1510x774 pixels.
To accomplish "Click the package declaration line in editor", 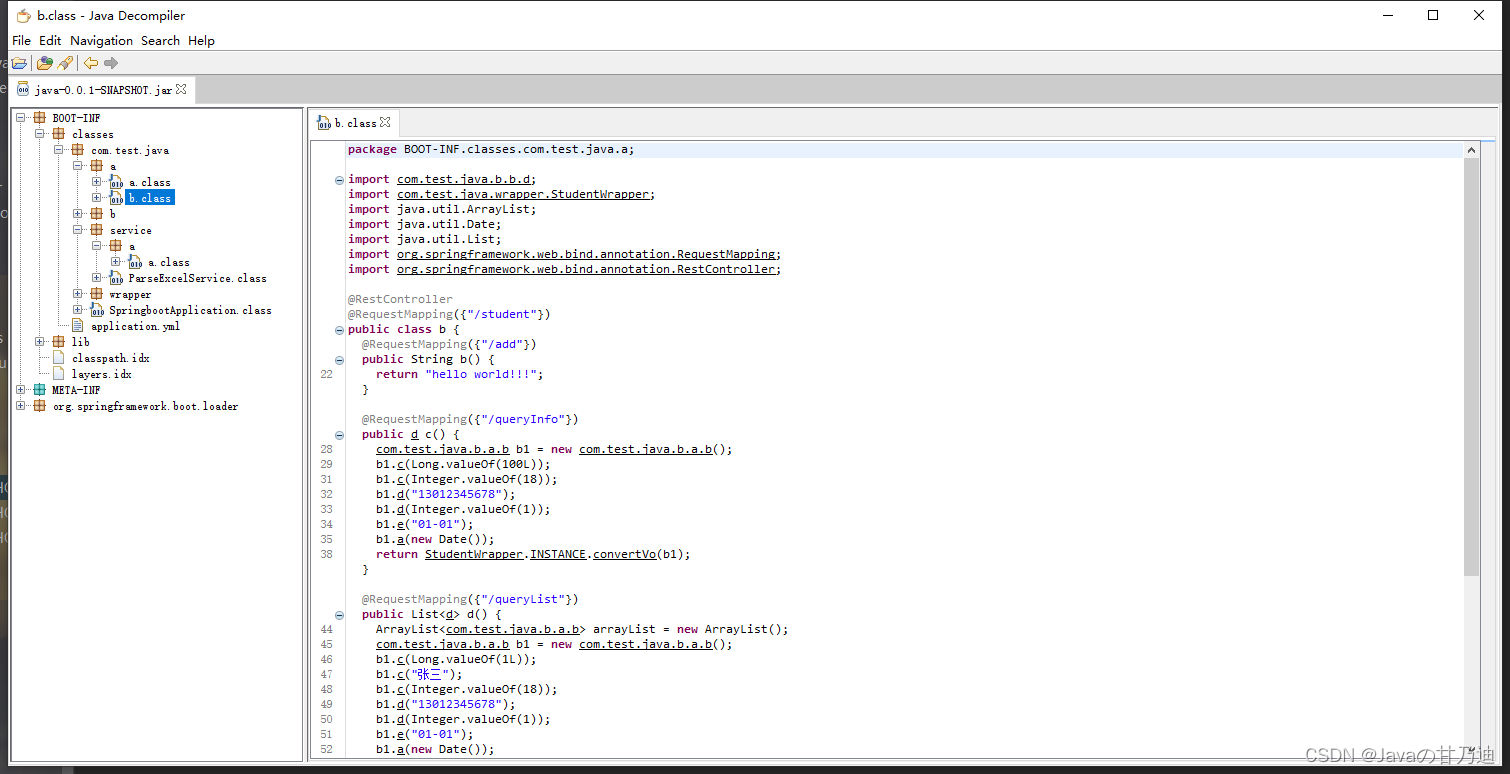I will pyautogui.click(x=904, y=150).
